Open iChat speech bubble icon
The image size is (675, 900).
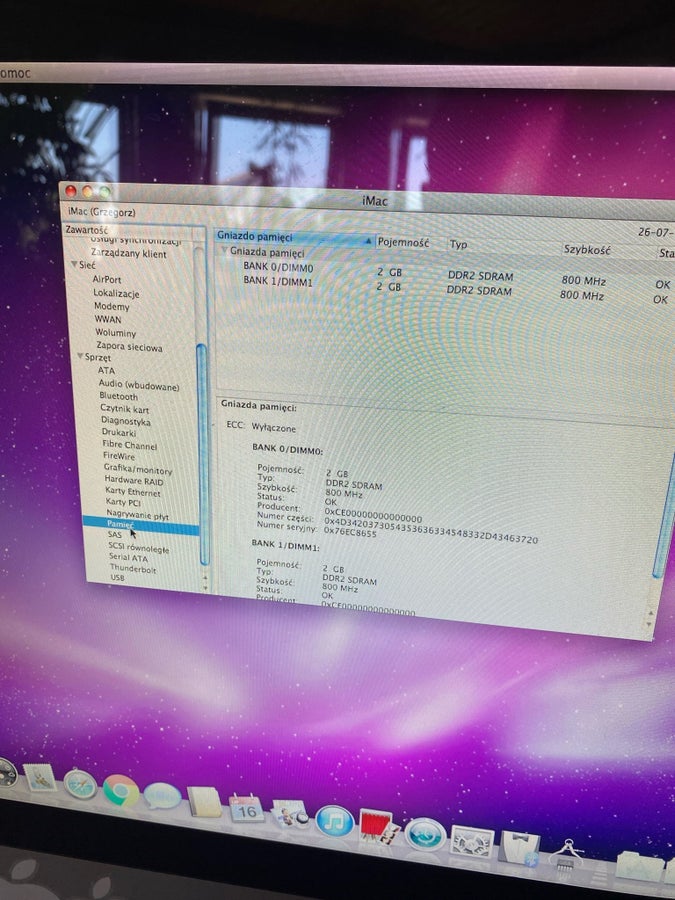tap(162, 796)
